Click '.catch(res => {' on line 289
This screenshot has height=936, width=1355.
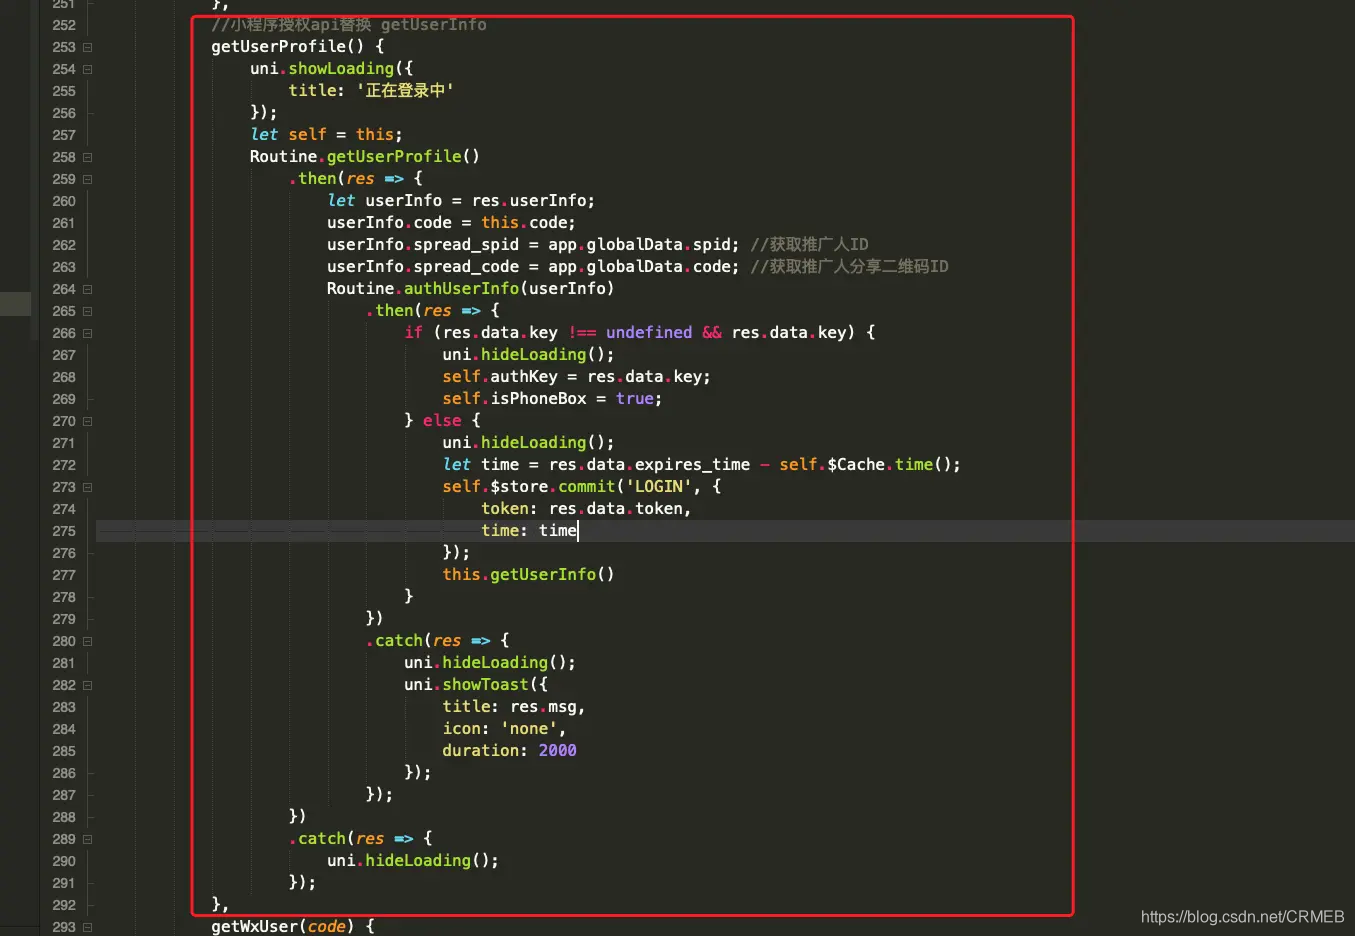(360, 838)
